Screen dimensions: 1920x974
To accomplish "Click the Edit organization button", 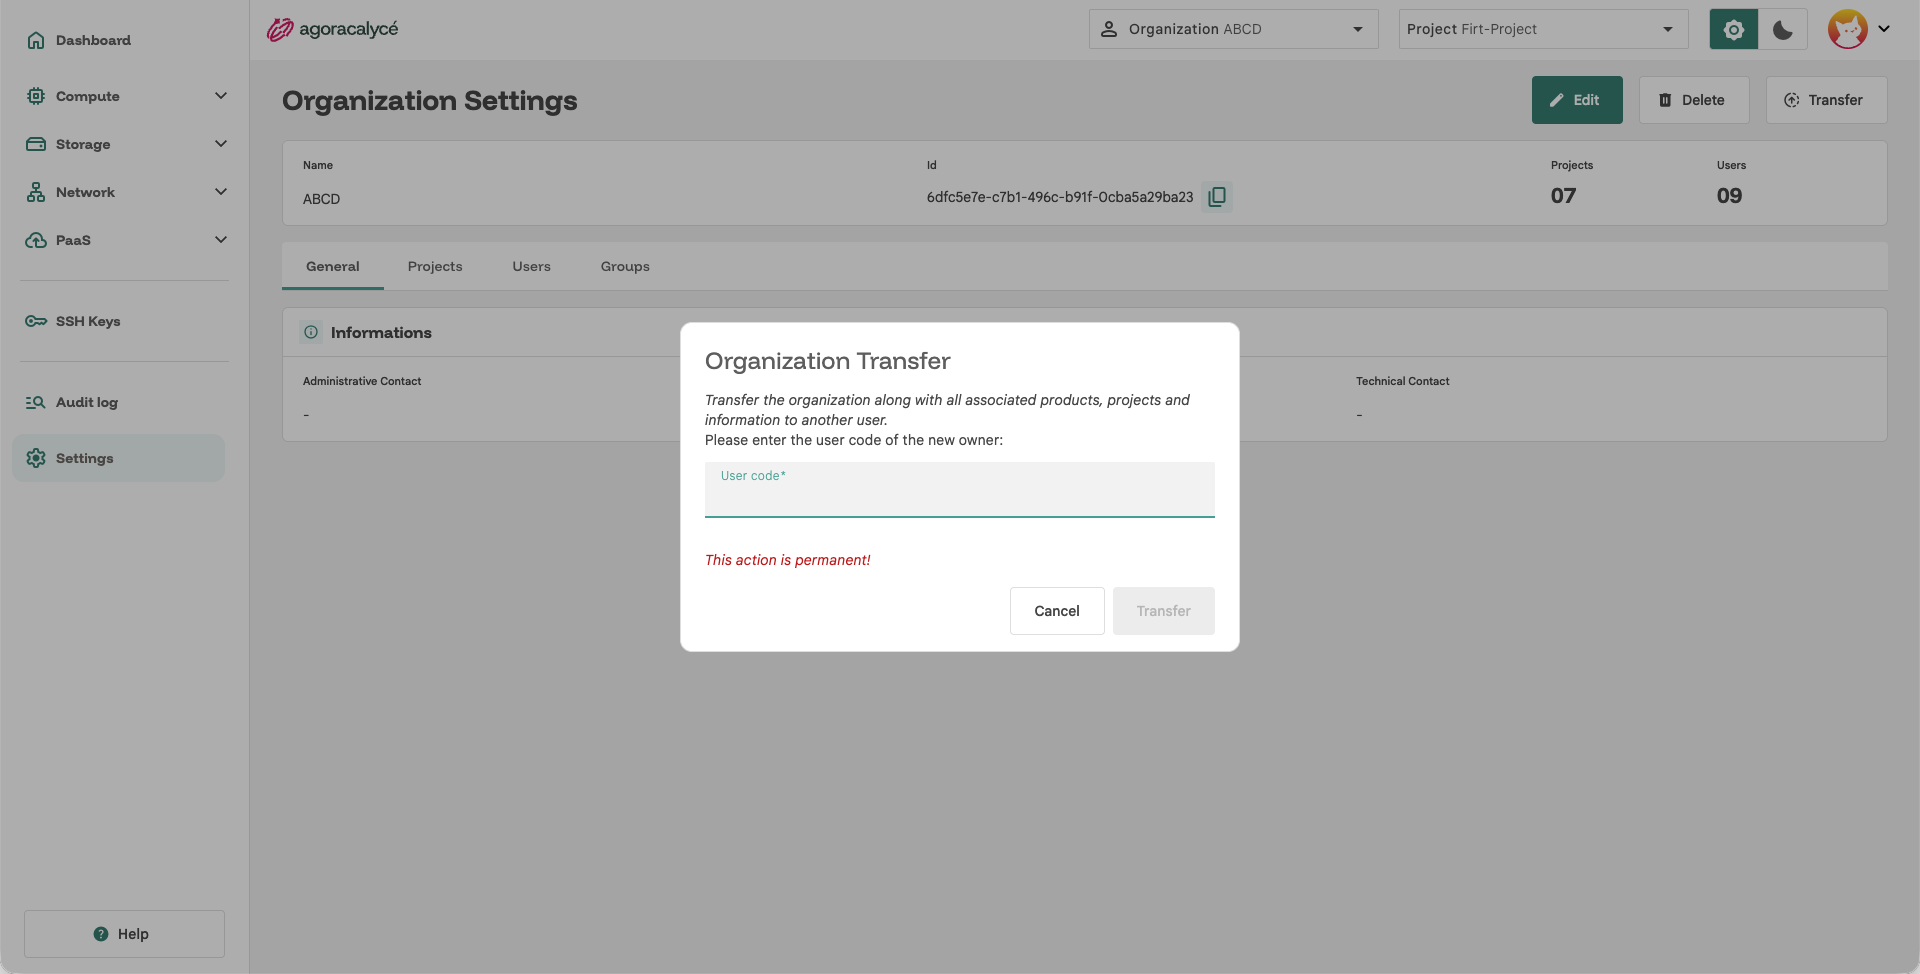I will (x=1577, y=100).
